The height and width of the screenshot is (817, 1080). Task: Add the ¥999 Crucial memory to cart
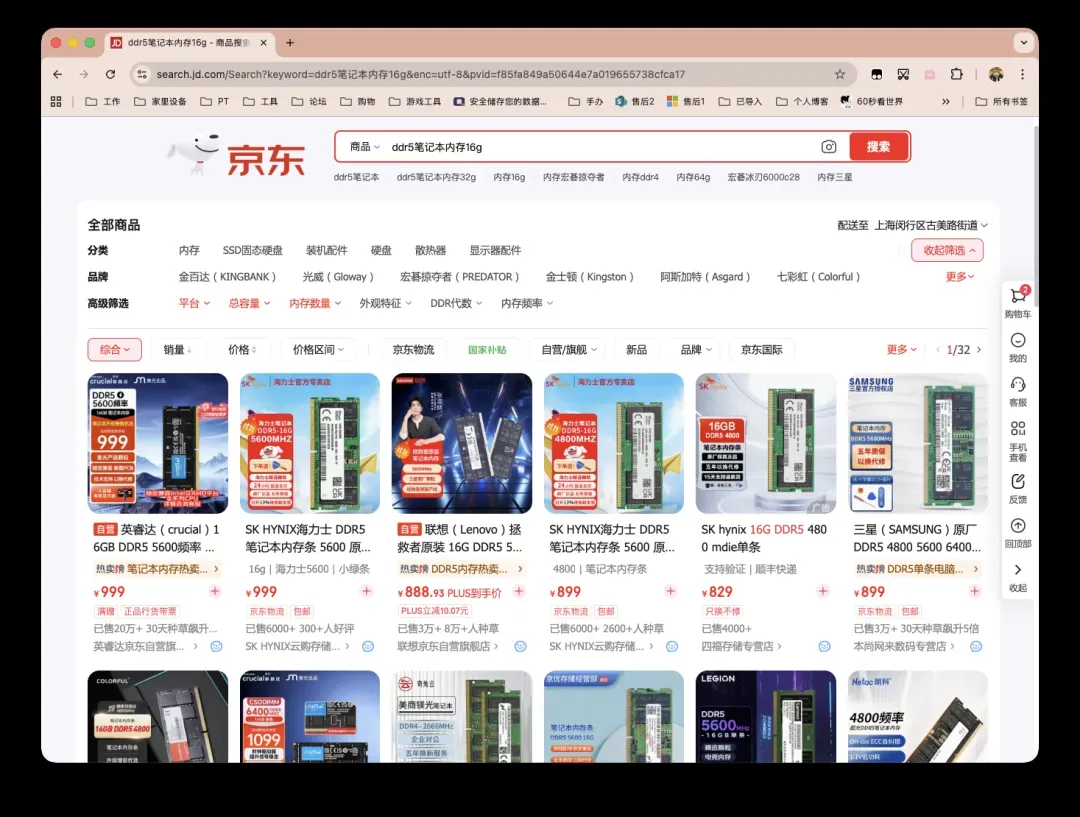click(215, 591)
